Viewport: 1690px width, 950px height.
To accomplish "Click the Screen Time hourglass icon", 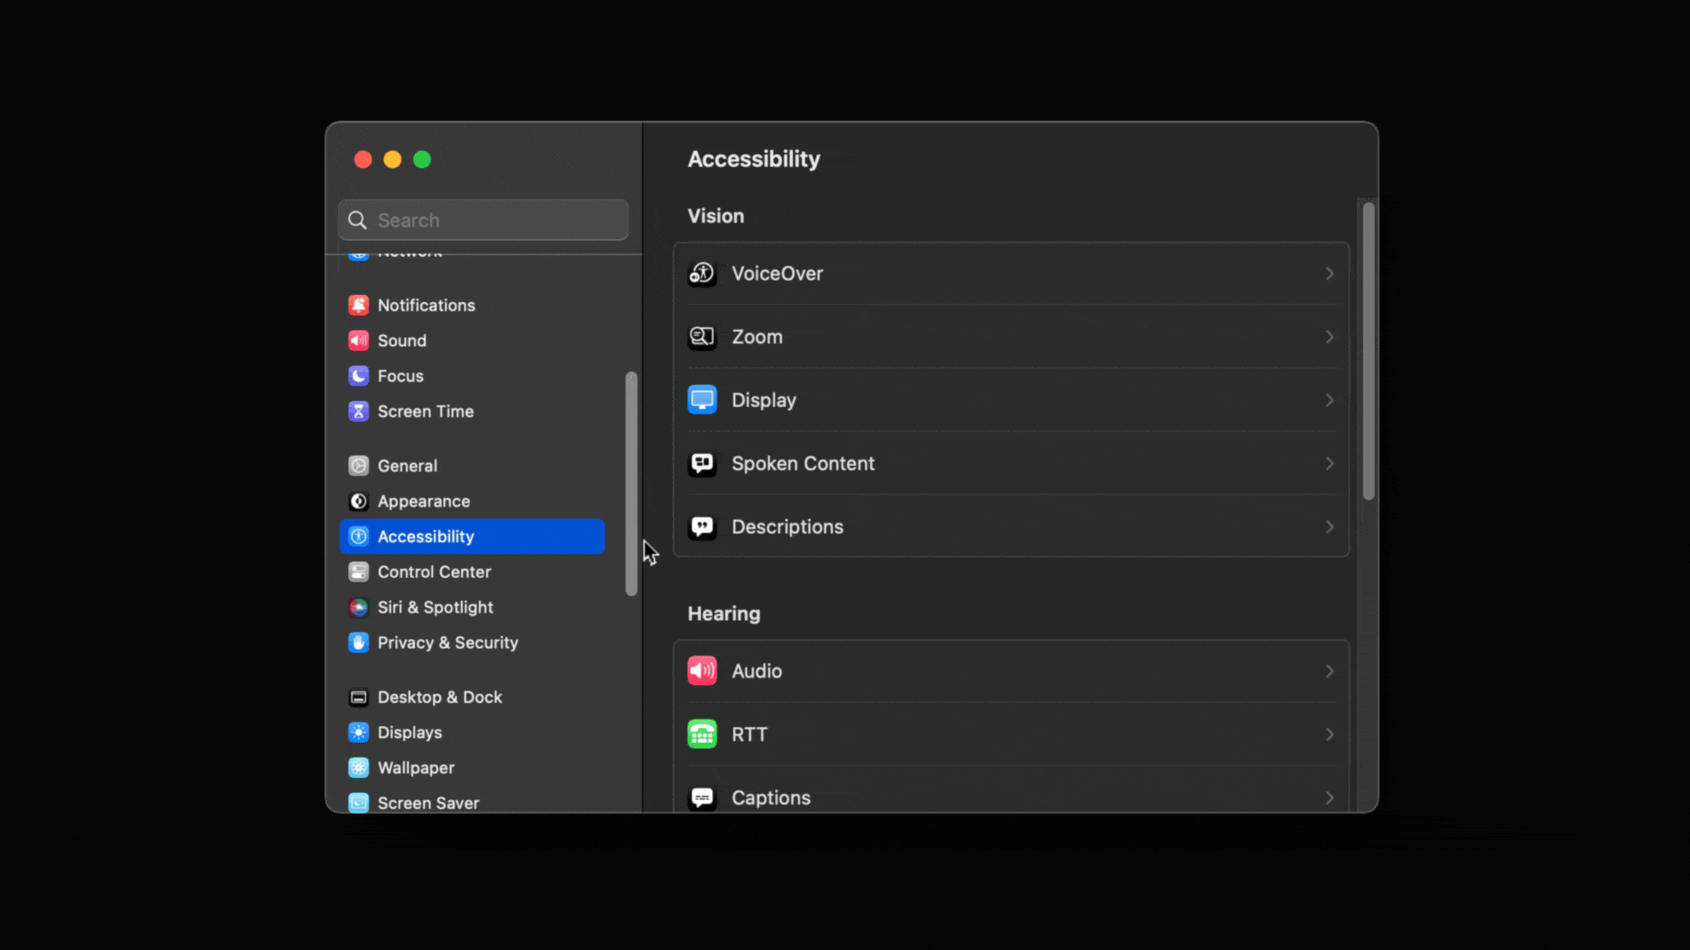I will tap(359, 411).
